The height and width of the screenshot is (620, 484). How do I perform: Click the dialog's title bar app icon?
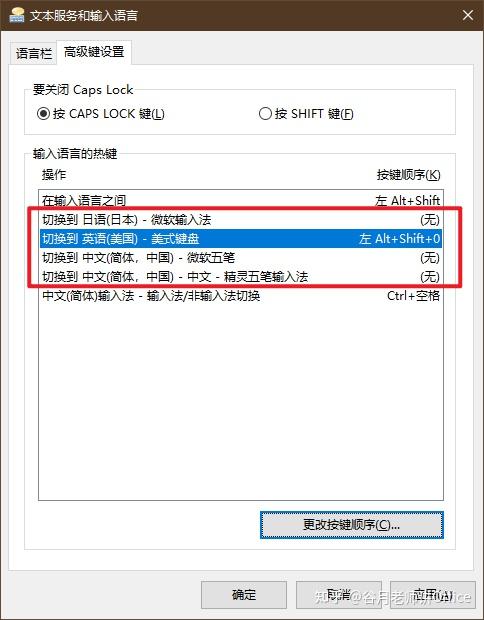point(16,15)
